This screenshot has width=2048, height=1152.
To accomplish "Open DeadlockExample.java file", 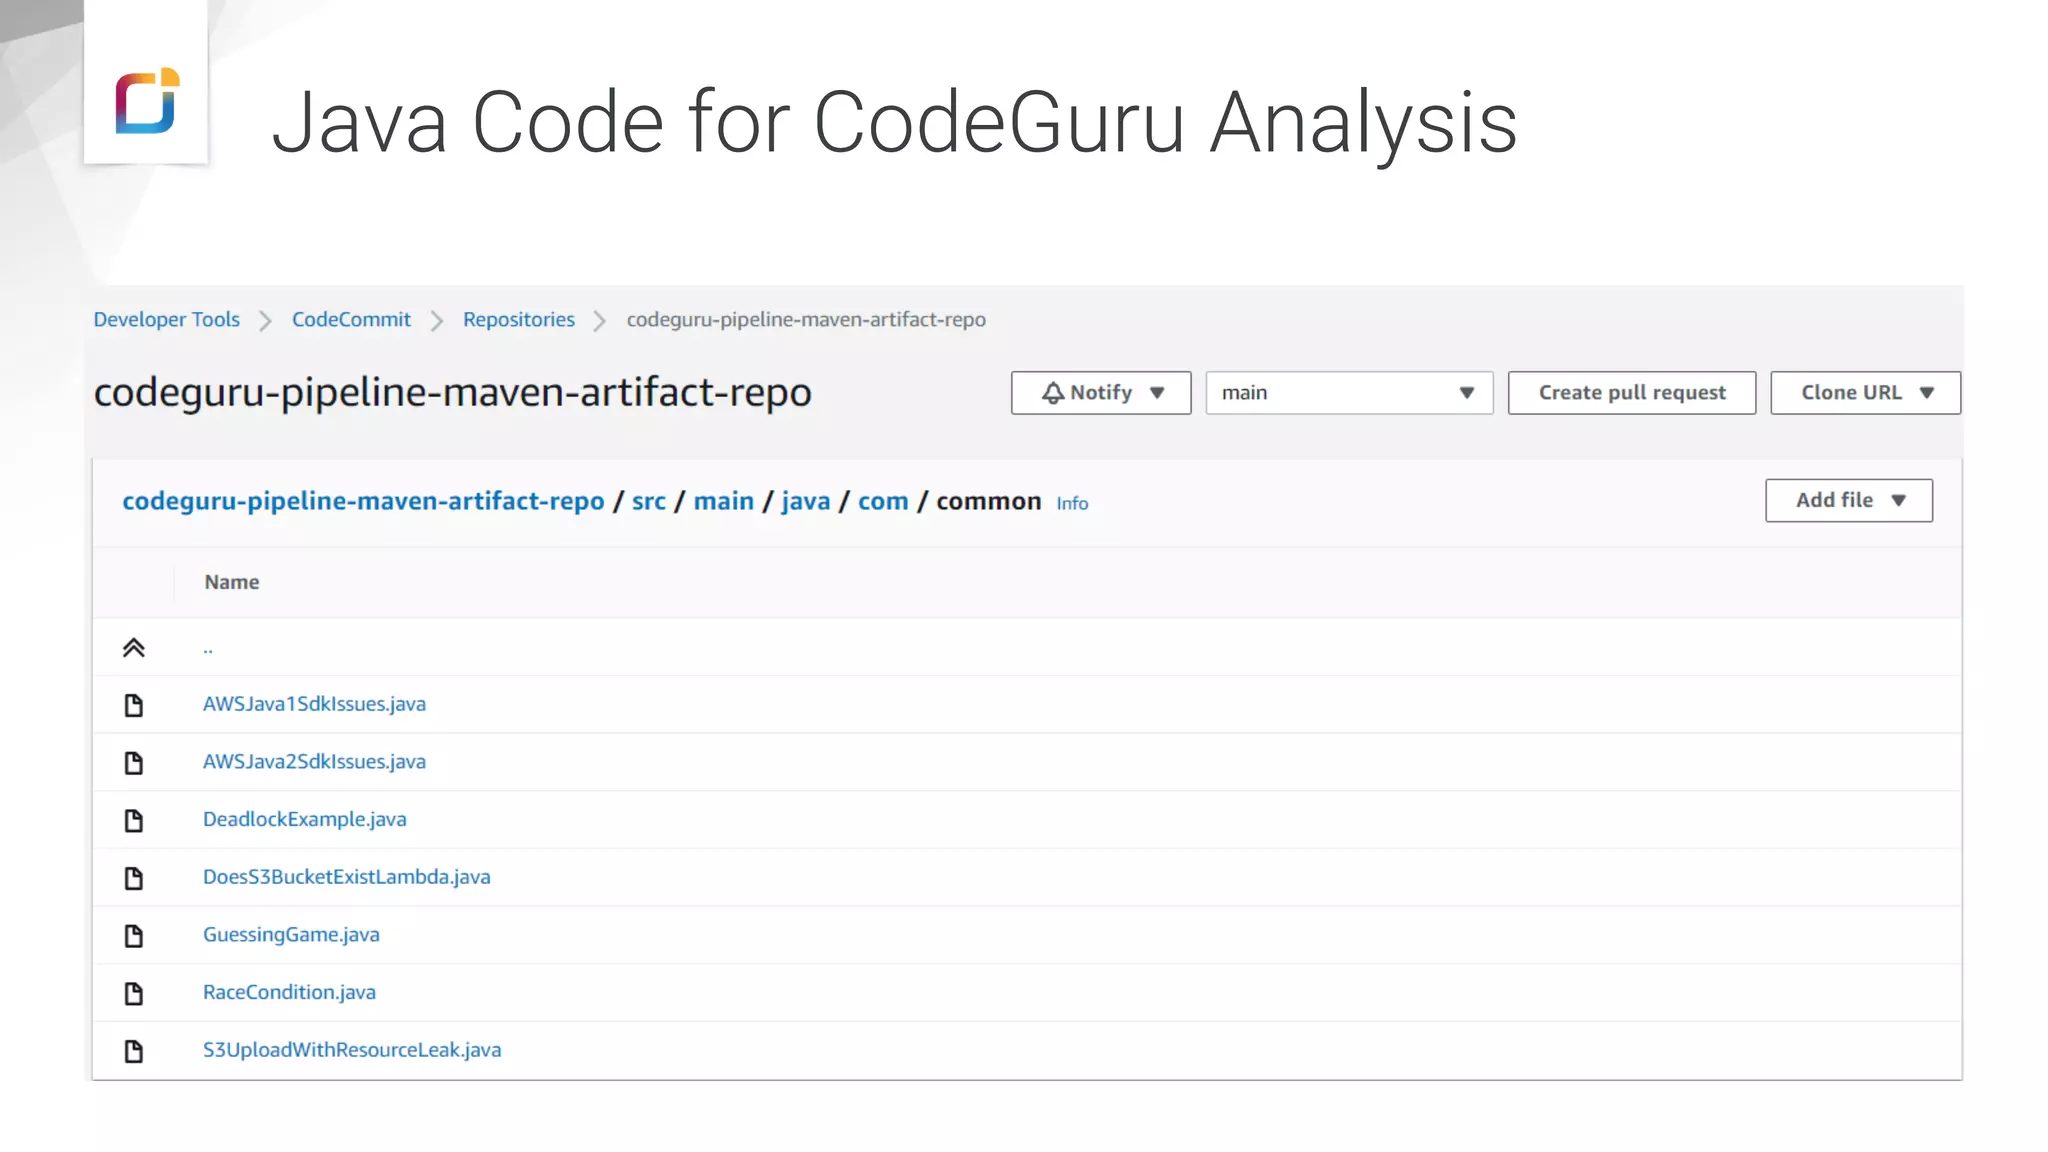I will (305, 819).
